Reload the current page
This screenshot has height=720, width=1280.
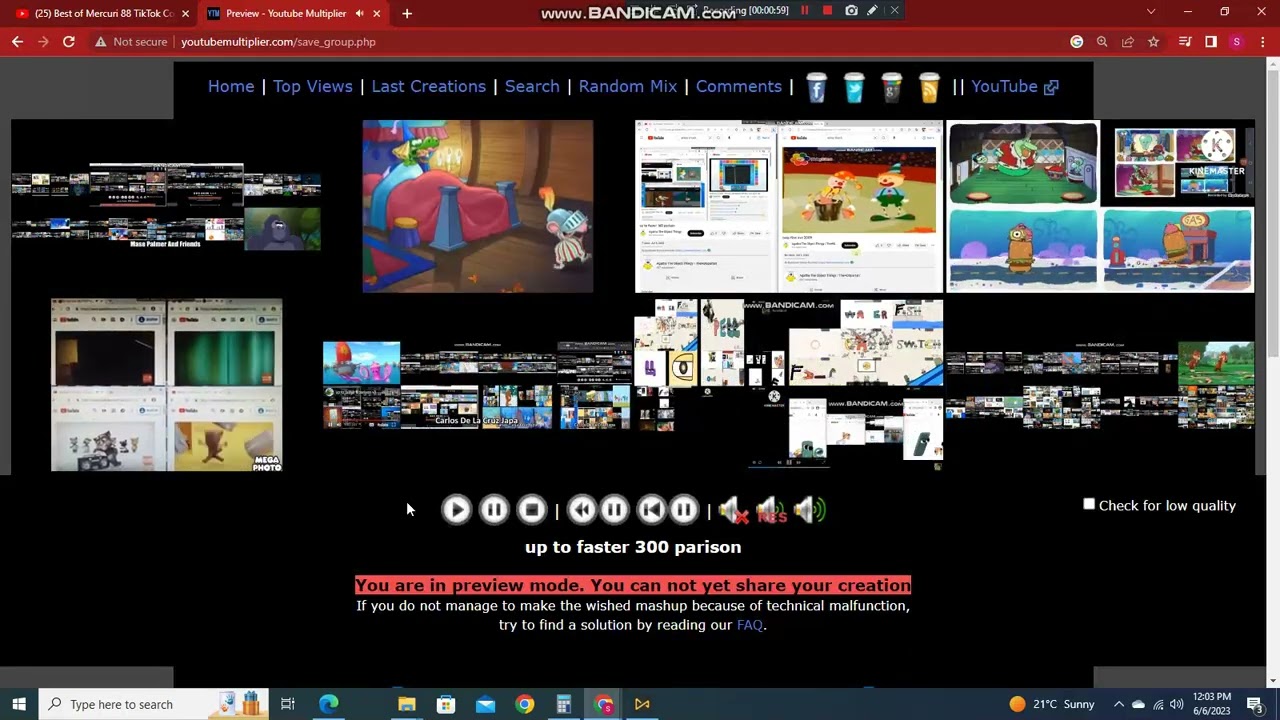tap(69, 42)
